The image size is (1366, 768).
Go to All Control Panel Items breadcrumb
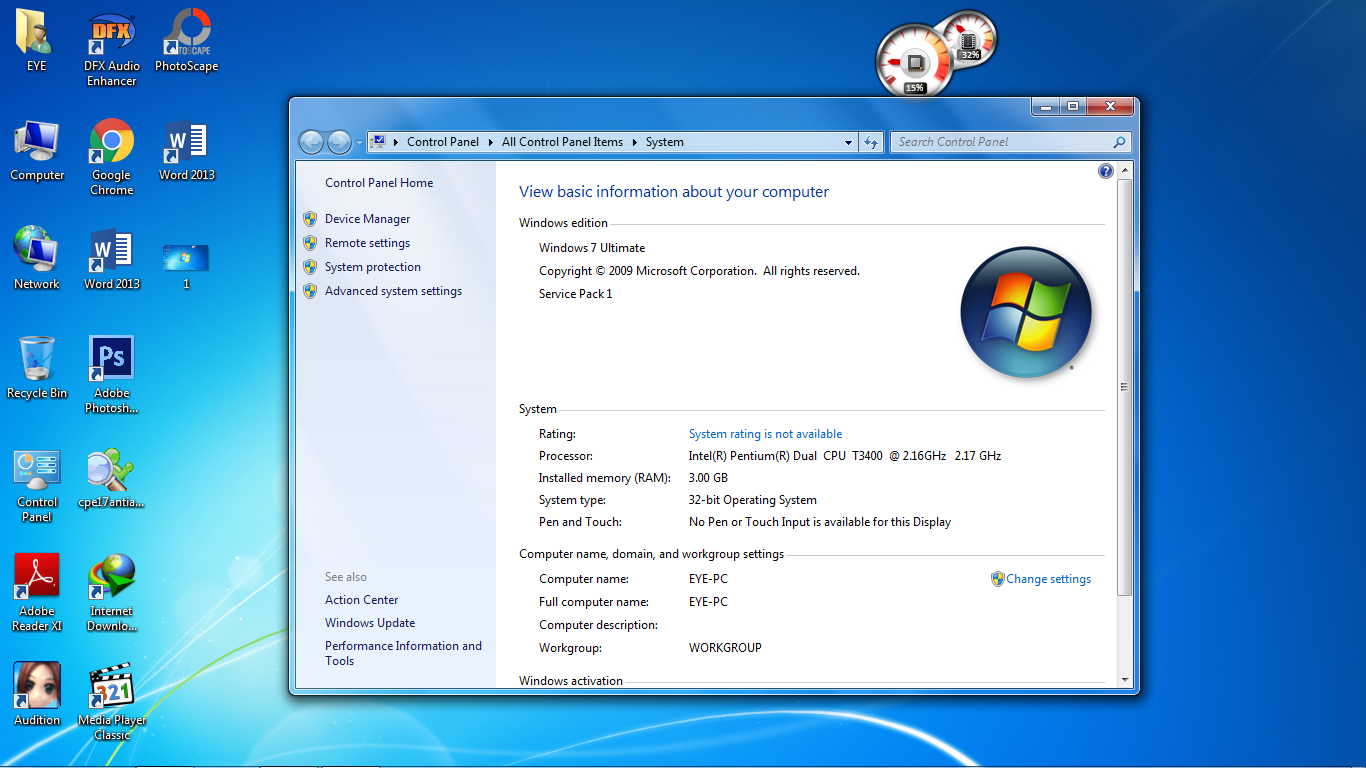point(562,142)
